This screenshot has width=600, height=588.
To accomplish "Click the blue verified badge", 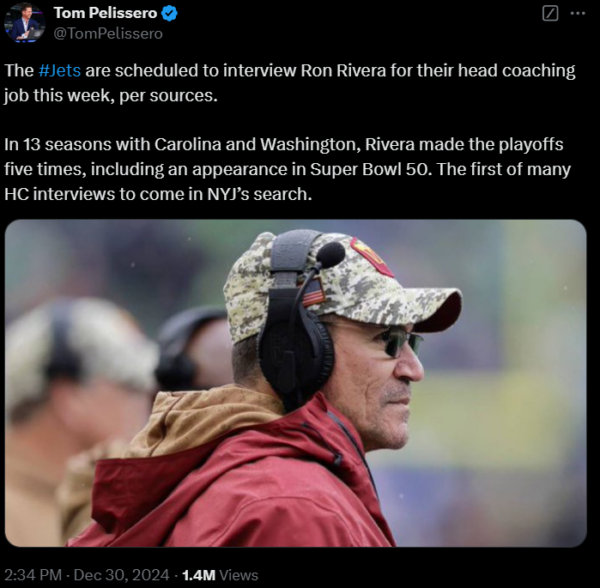I will [x=170, y=14].
